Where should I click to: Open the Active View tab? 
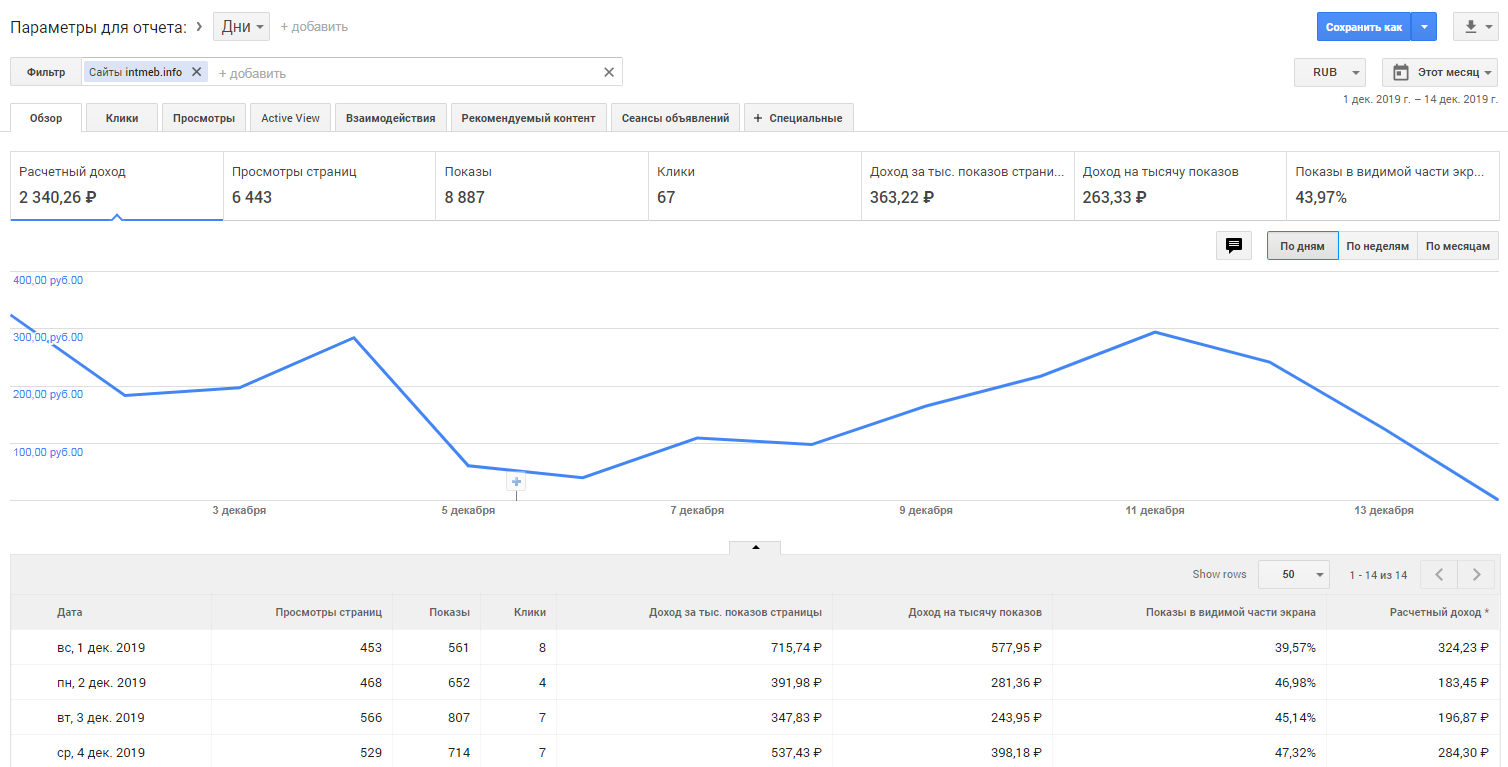[290, 118]
